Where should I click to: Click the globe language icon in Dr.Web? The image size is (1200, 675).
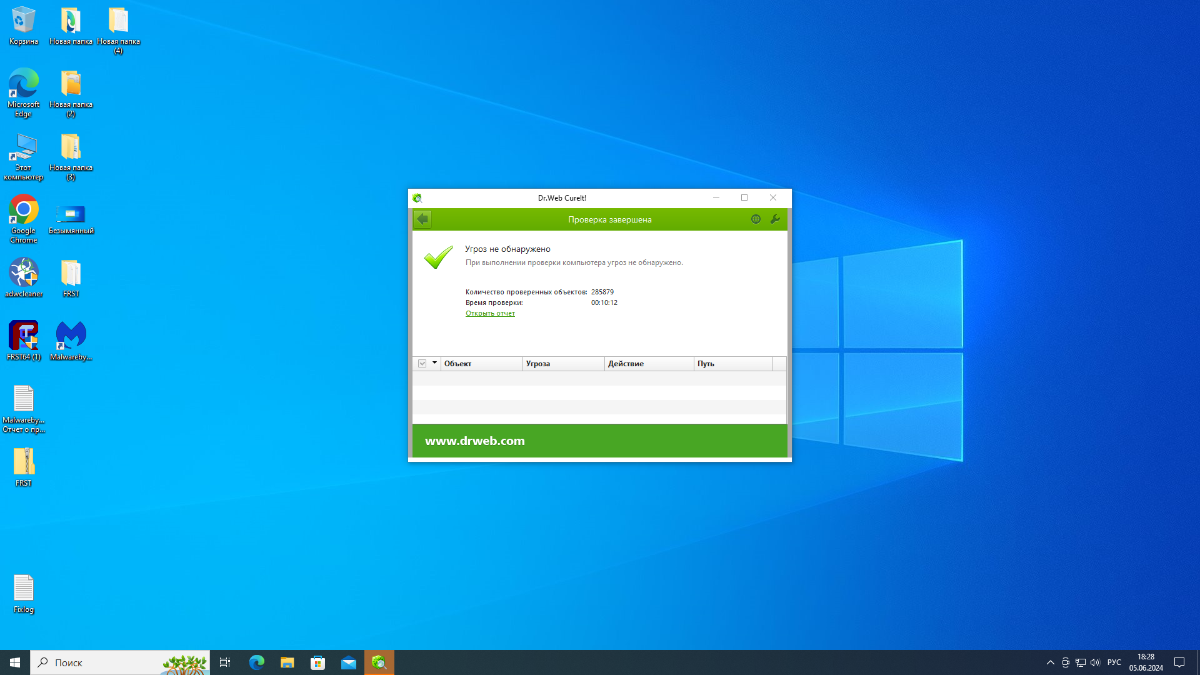pyautogui.click(x=756, y=219)
